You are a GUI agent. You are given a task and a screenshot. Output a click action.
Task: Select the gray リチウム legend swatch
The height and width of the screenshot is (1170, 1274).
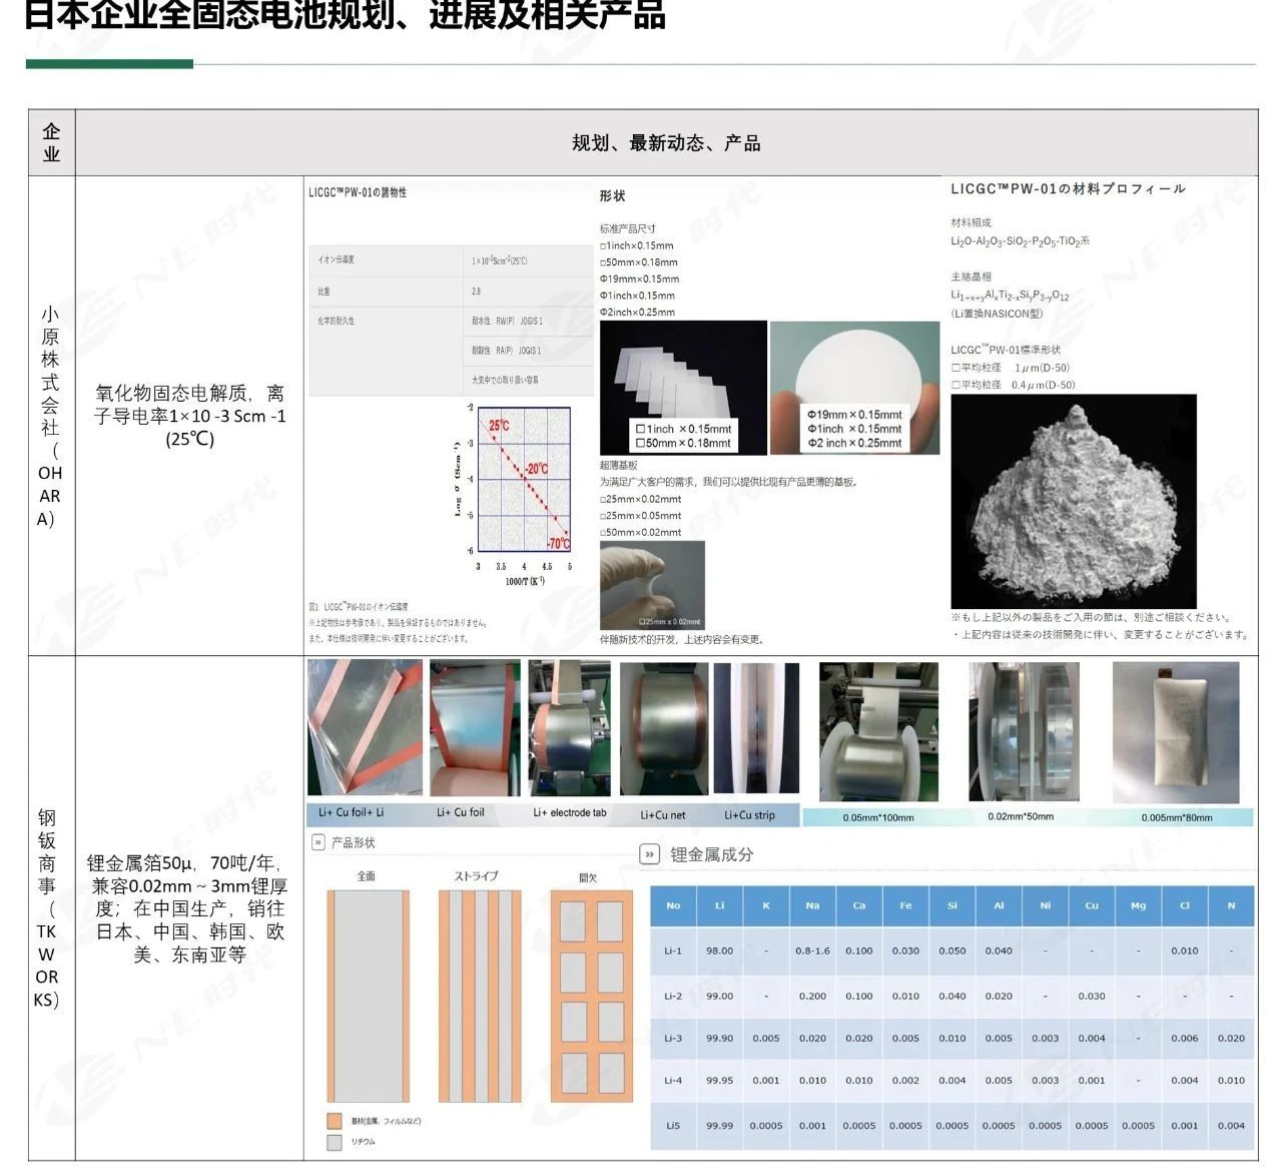[334, 1142]
